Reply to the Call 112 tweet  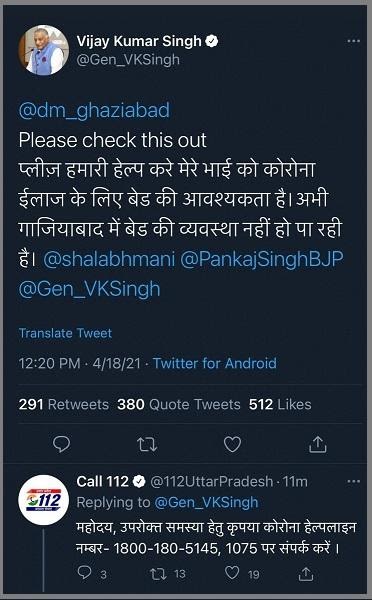84,573
